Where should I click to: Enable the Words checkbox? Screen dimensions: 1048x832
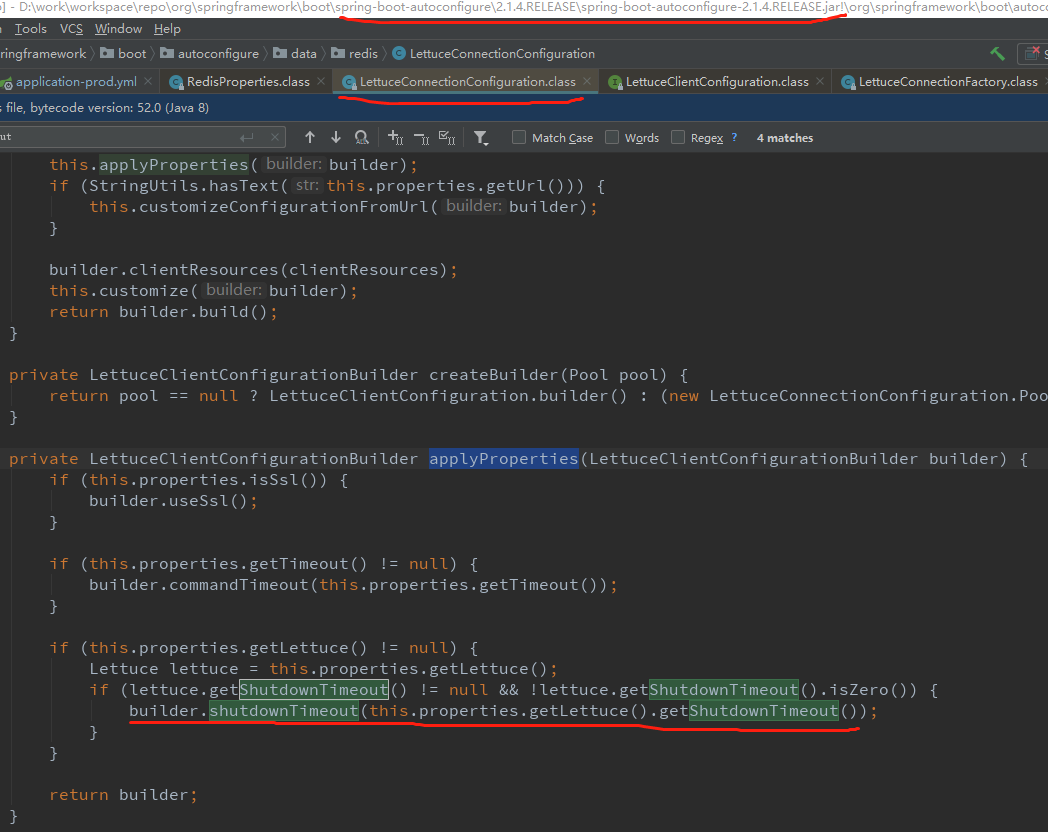(x=609, y=137)
